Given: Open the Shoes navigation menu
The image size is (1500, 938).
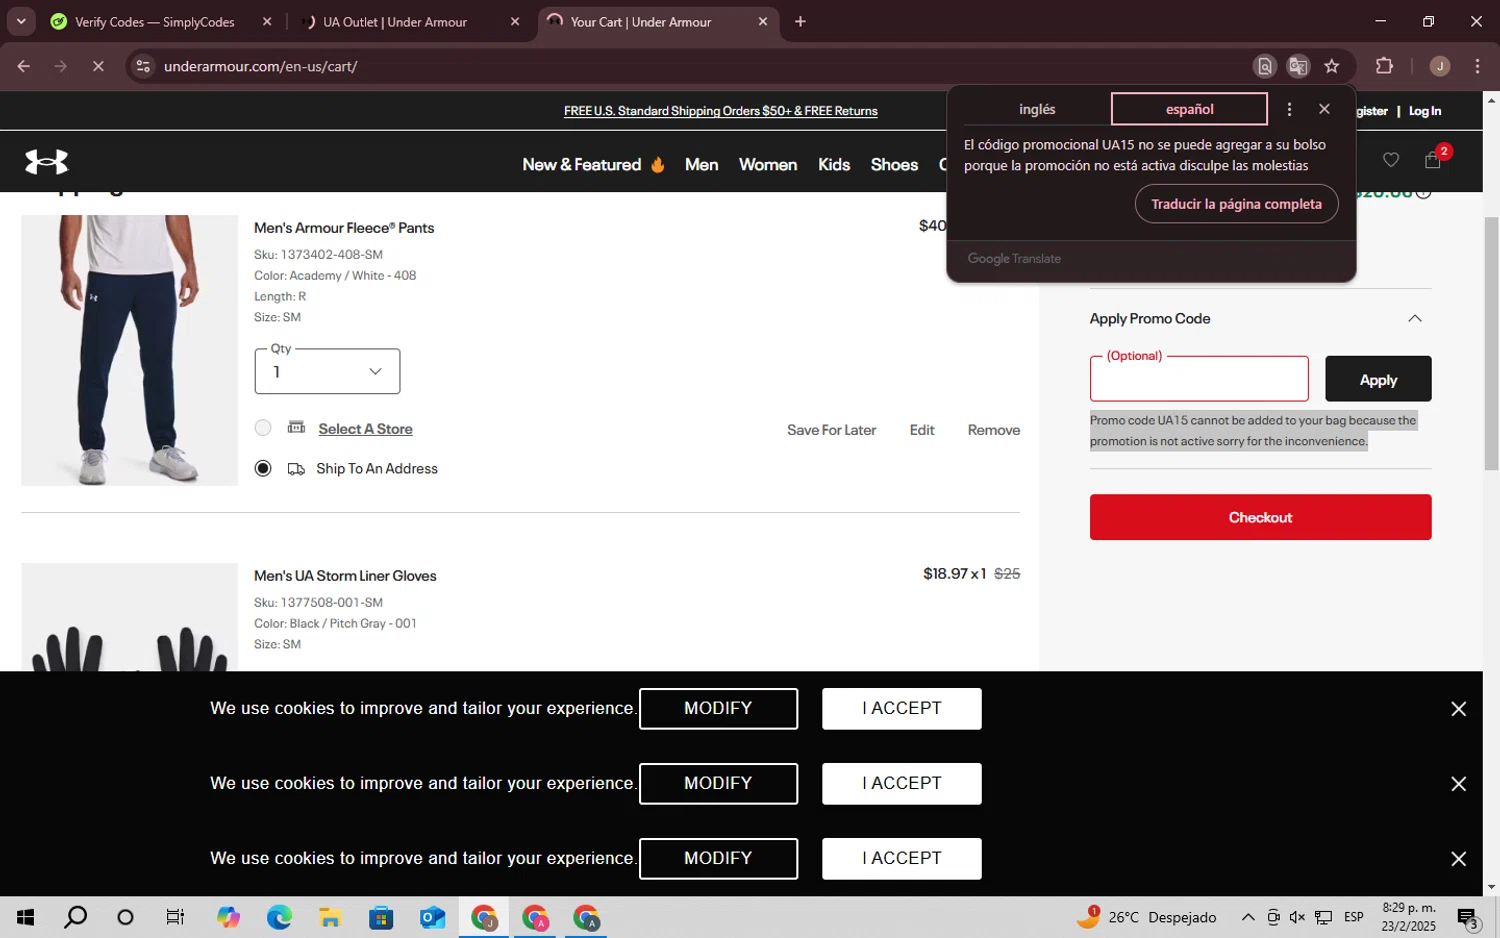Looking at the screenshot, I should [x=894, y=164].
